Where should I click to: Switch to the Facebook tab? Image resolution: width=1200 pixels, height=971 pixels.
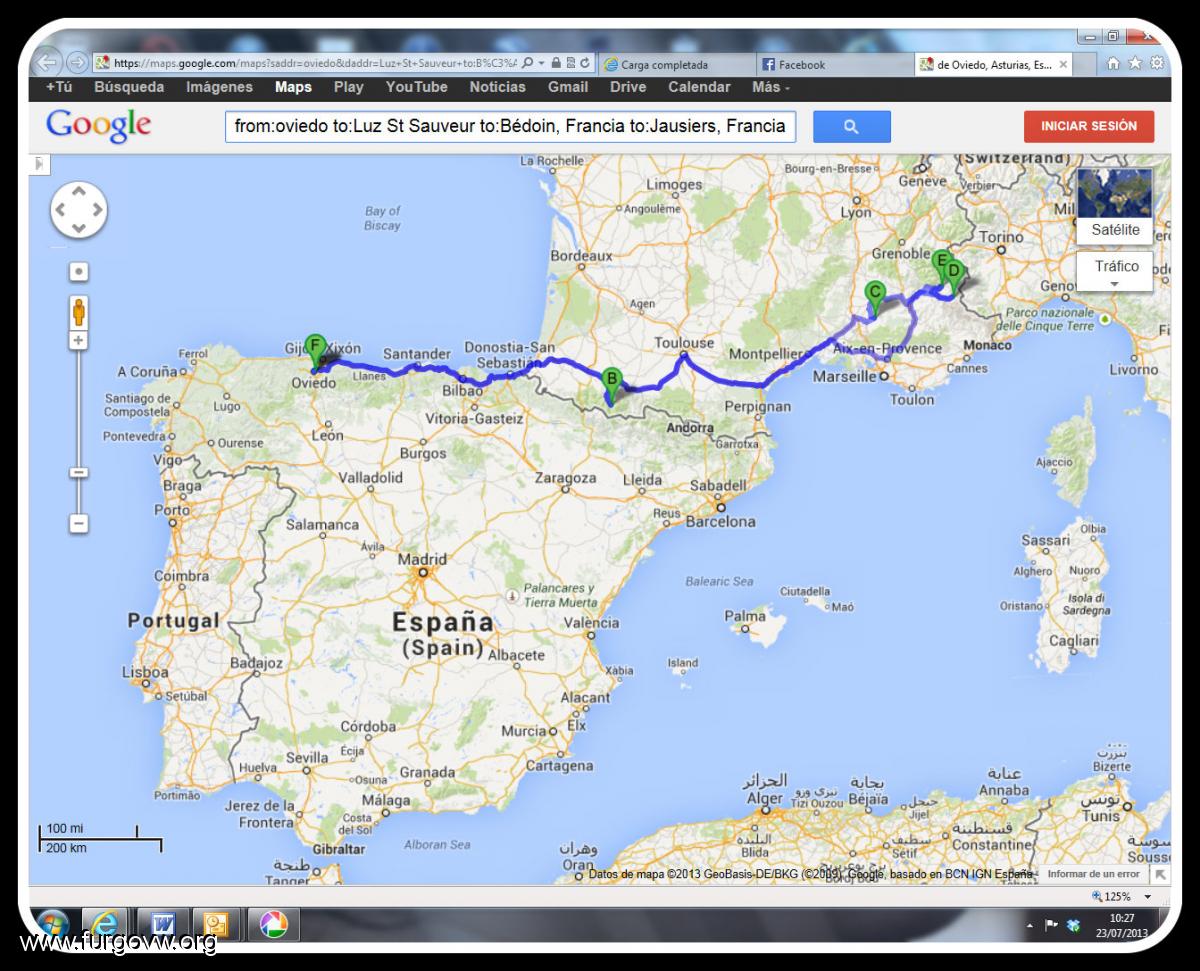[x=835, y=65]
